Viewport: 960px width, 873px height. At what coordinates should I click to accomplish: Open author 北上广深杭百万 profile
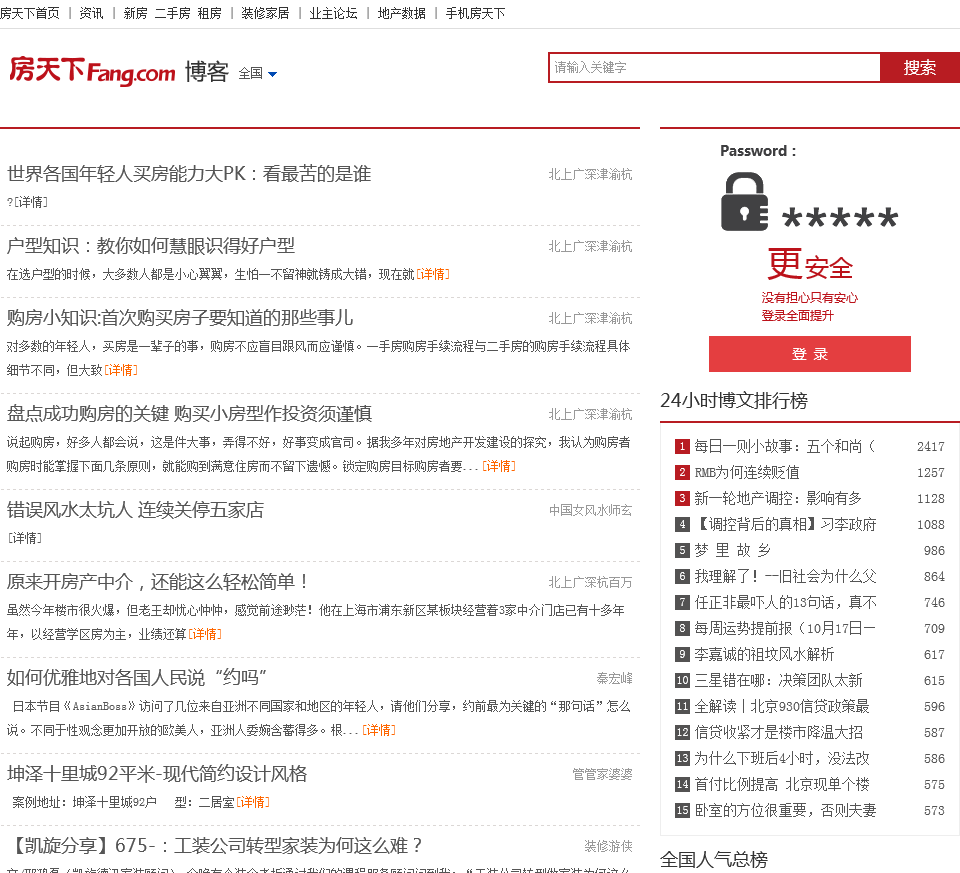pyautogui.click(x=591, y=582)
